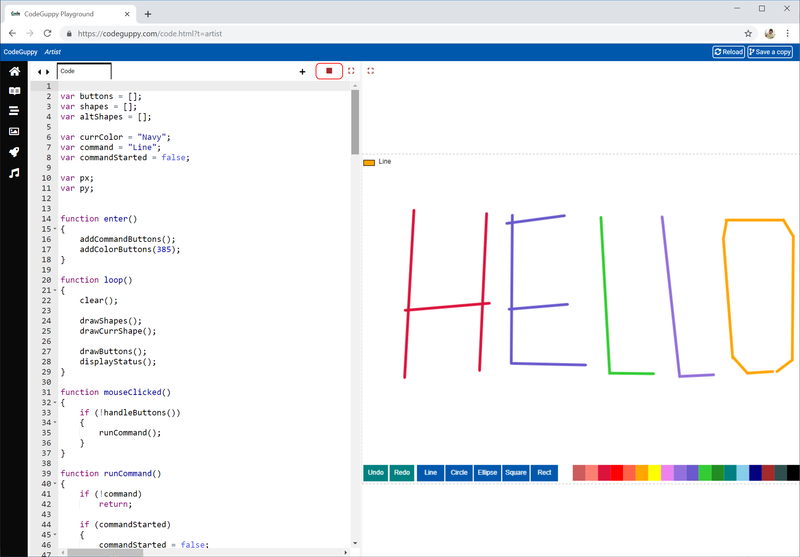Open the music note icon in sidebar
The image size is (800, 557).
[14, 173]
